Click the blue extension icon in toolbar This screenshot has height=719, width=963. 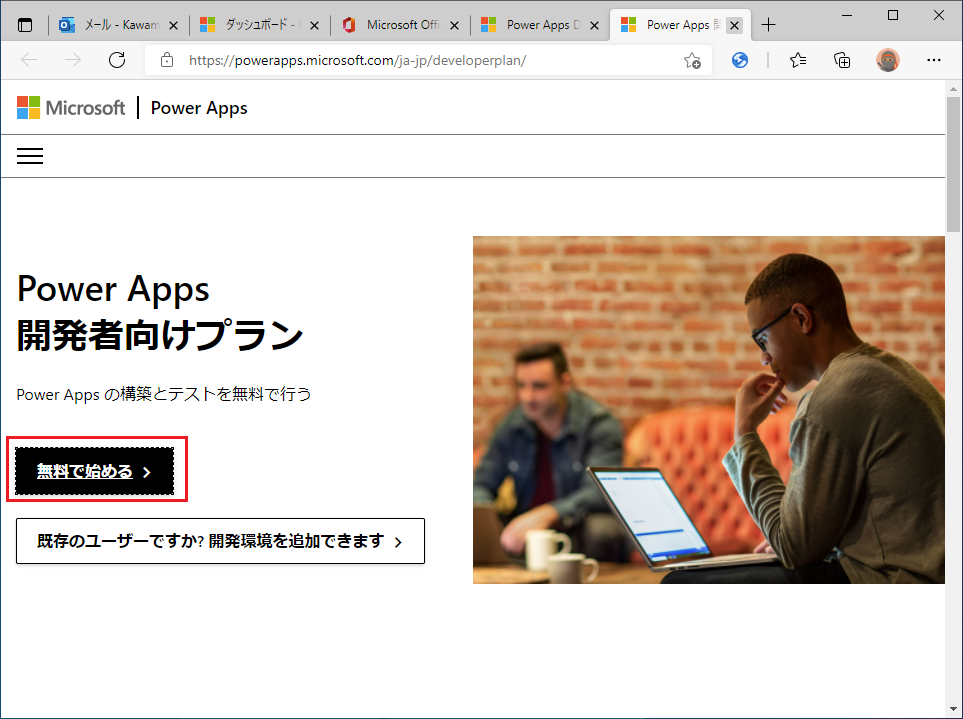tap(740, 60)
